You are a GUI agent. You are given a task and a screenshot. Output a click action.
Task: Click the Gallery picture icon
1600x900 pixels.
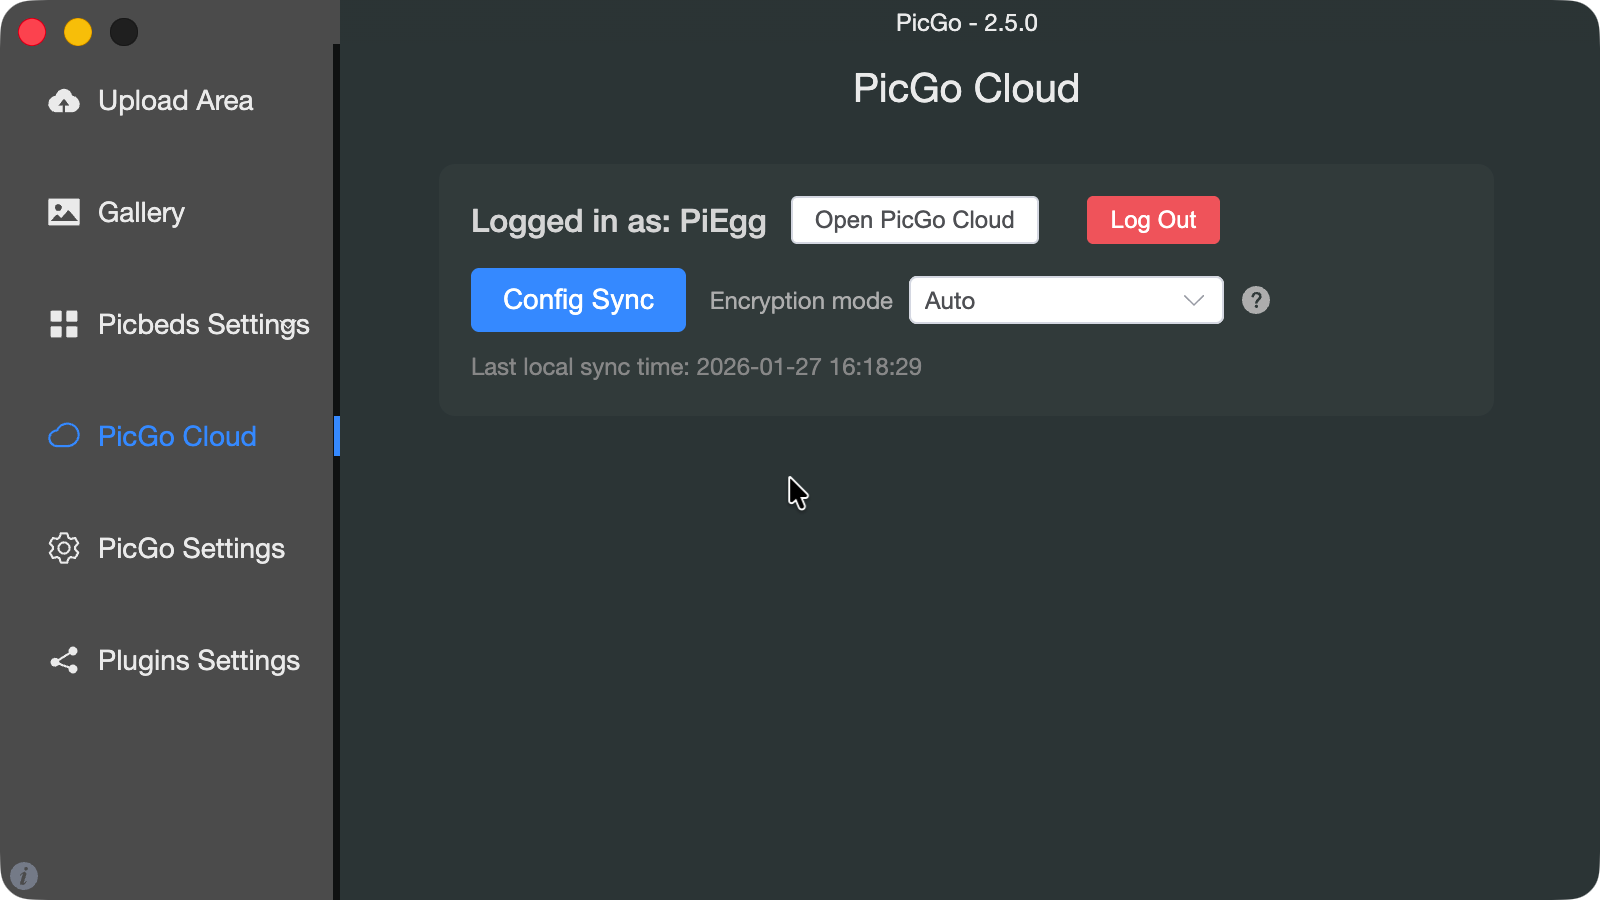[x=64, y=212]
